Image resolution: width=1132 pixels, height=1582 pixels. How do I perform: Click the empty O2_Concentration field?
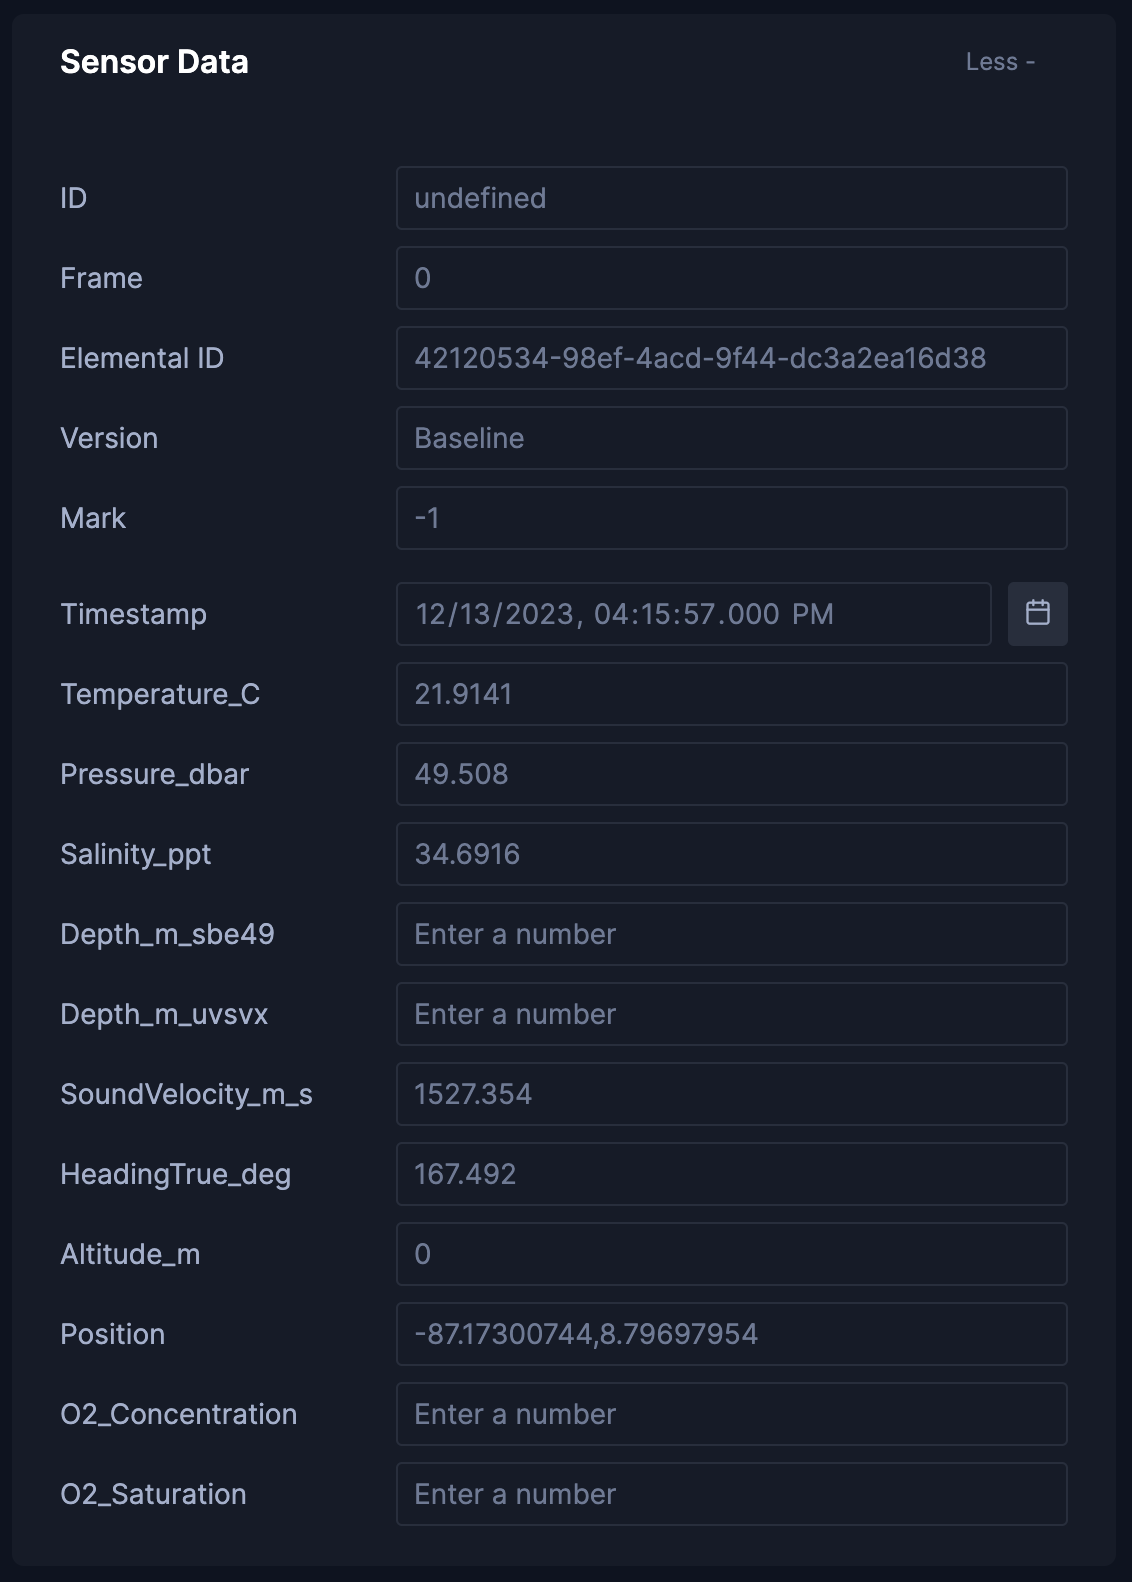tap(731, 1414)
